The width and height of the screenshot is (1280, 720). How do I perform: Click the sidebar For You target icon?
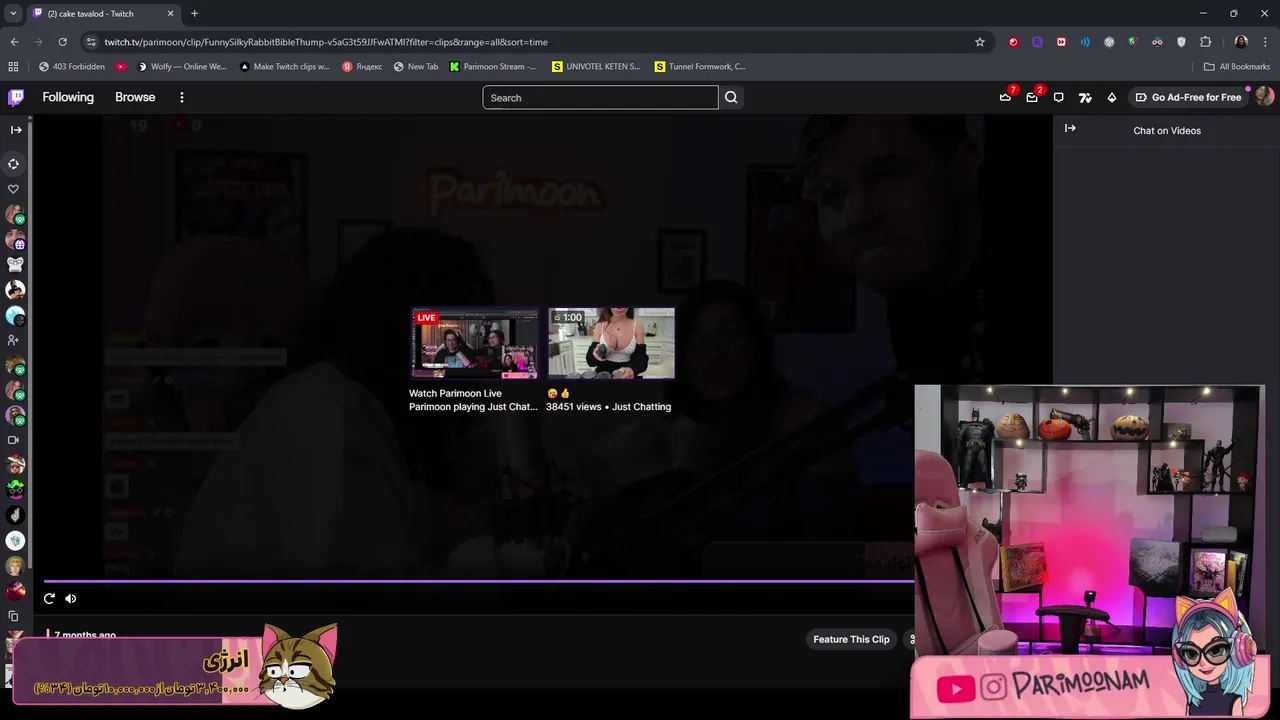point(14,164)
